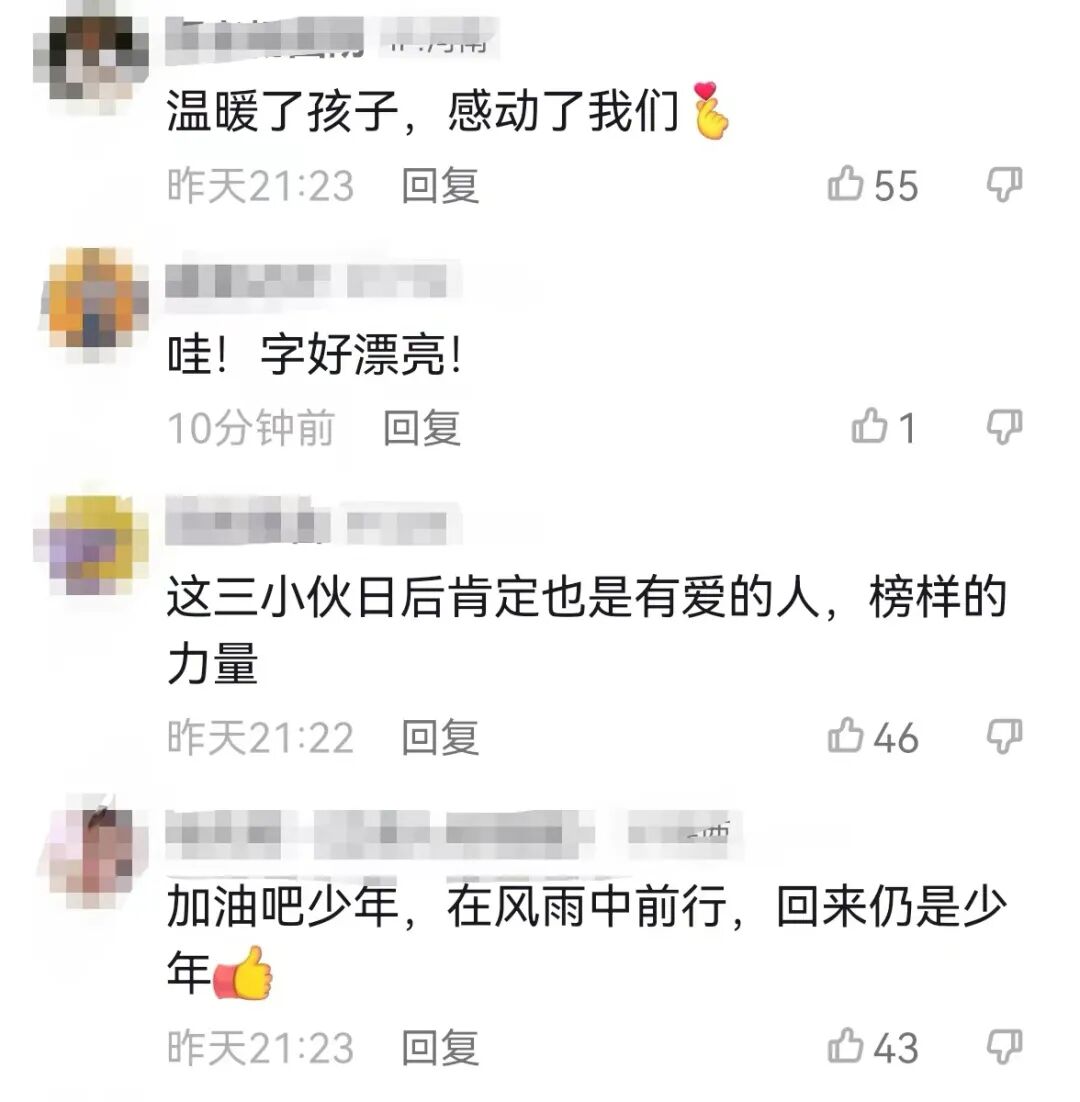Viewport: 1080px width, 1102px height.
Task: Select the comment text '加油吧少年，在风雨中前行'
Action: pyautogui.click(x=447, y=907)
